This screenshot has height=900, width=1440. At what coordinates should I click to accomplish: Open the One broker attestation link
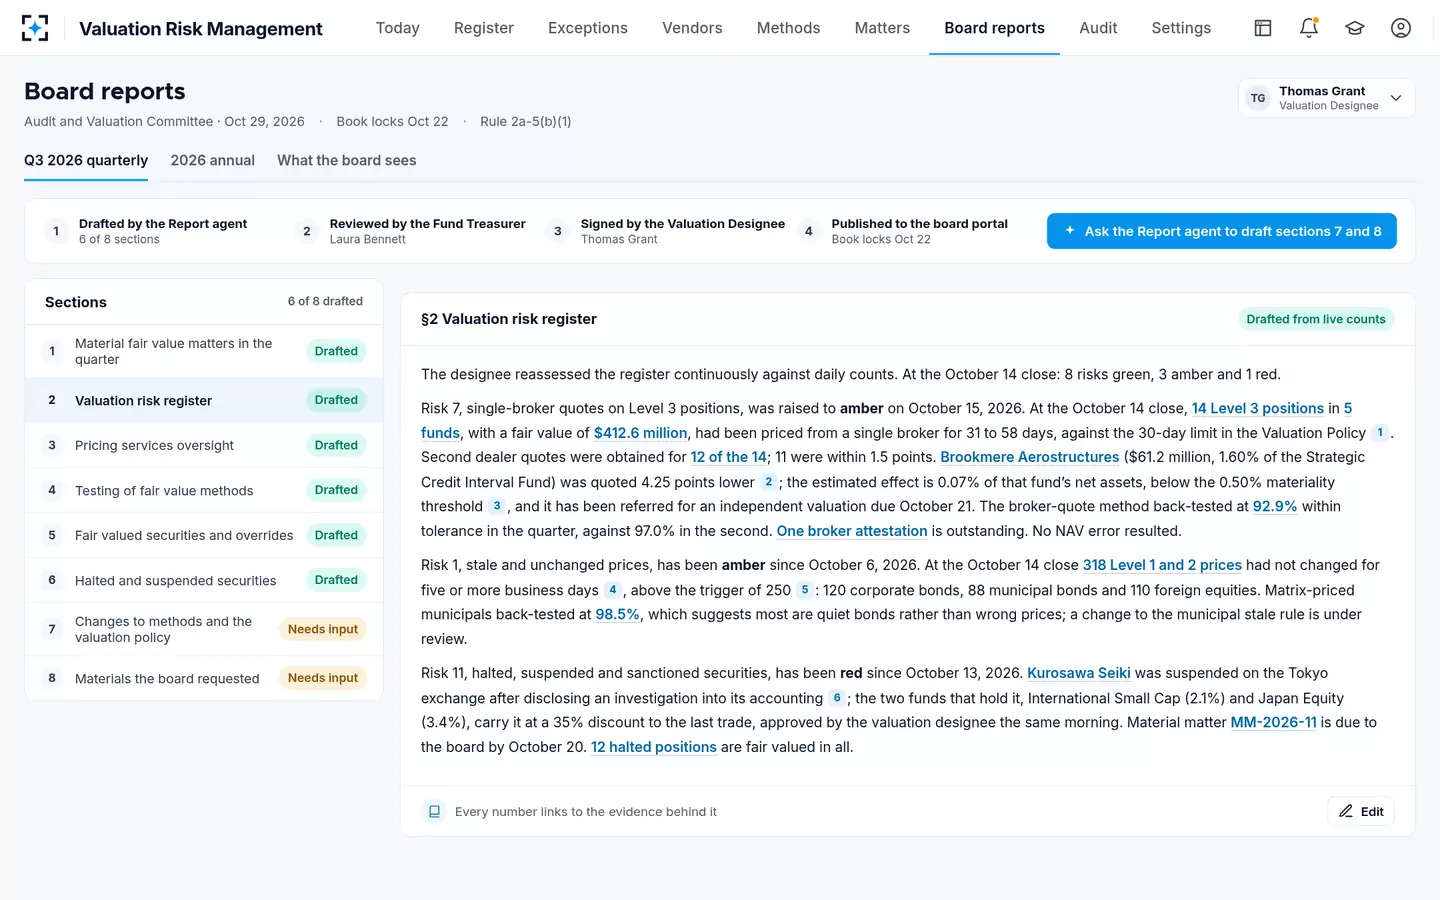(x=852, y=531)
